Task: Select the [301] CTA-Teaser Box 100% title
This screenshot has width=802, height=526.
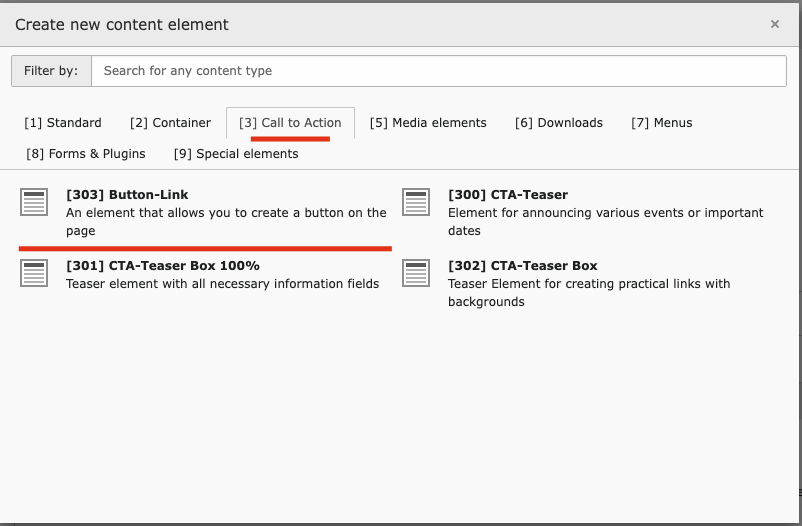Action: 163,266
